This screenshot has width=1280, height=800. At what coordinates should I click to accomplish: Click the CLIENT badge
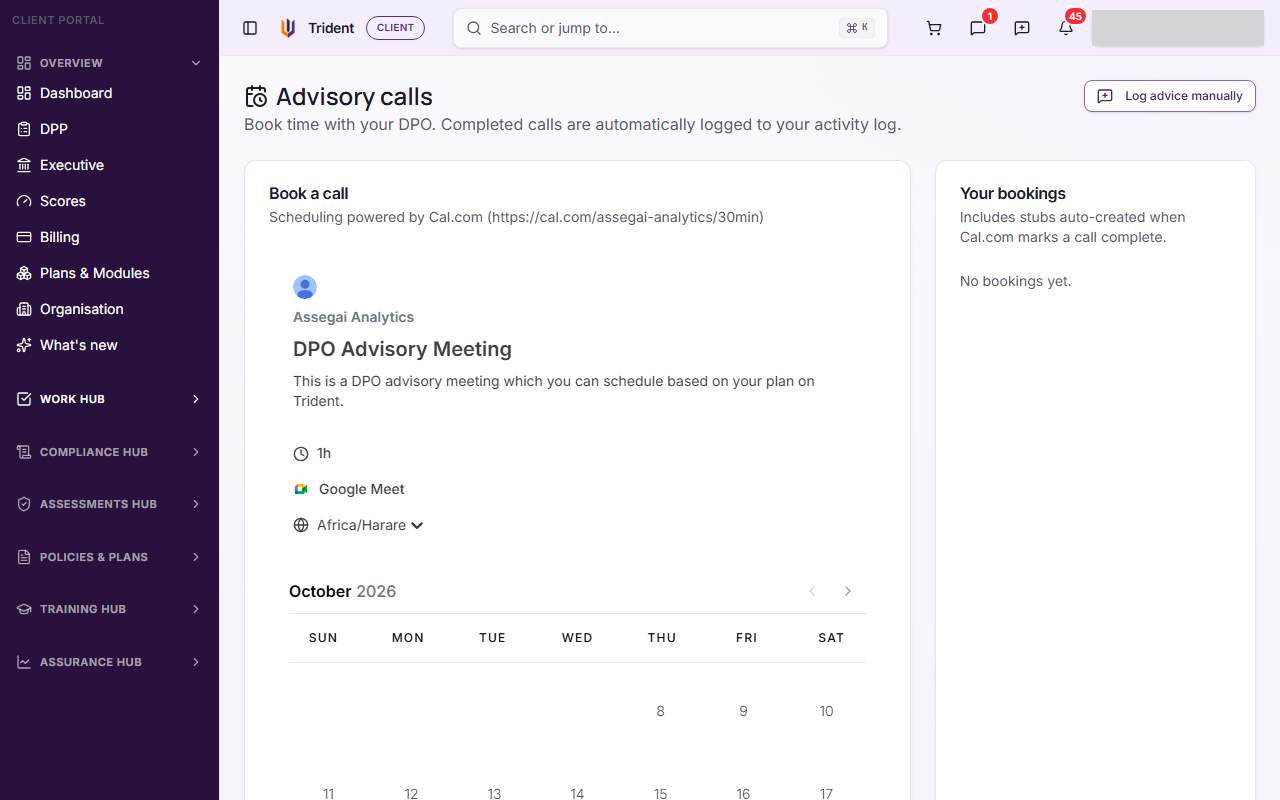(x=395, y=28)
